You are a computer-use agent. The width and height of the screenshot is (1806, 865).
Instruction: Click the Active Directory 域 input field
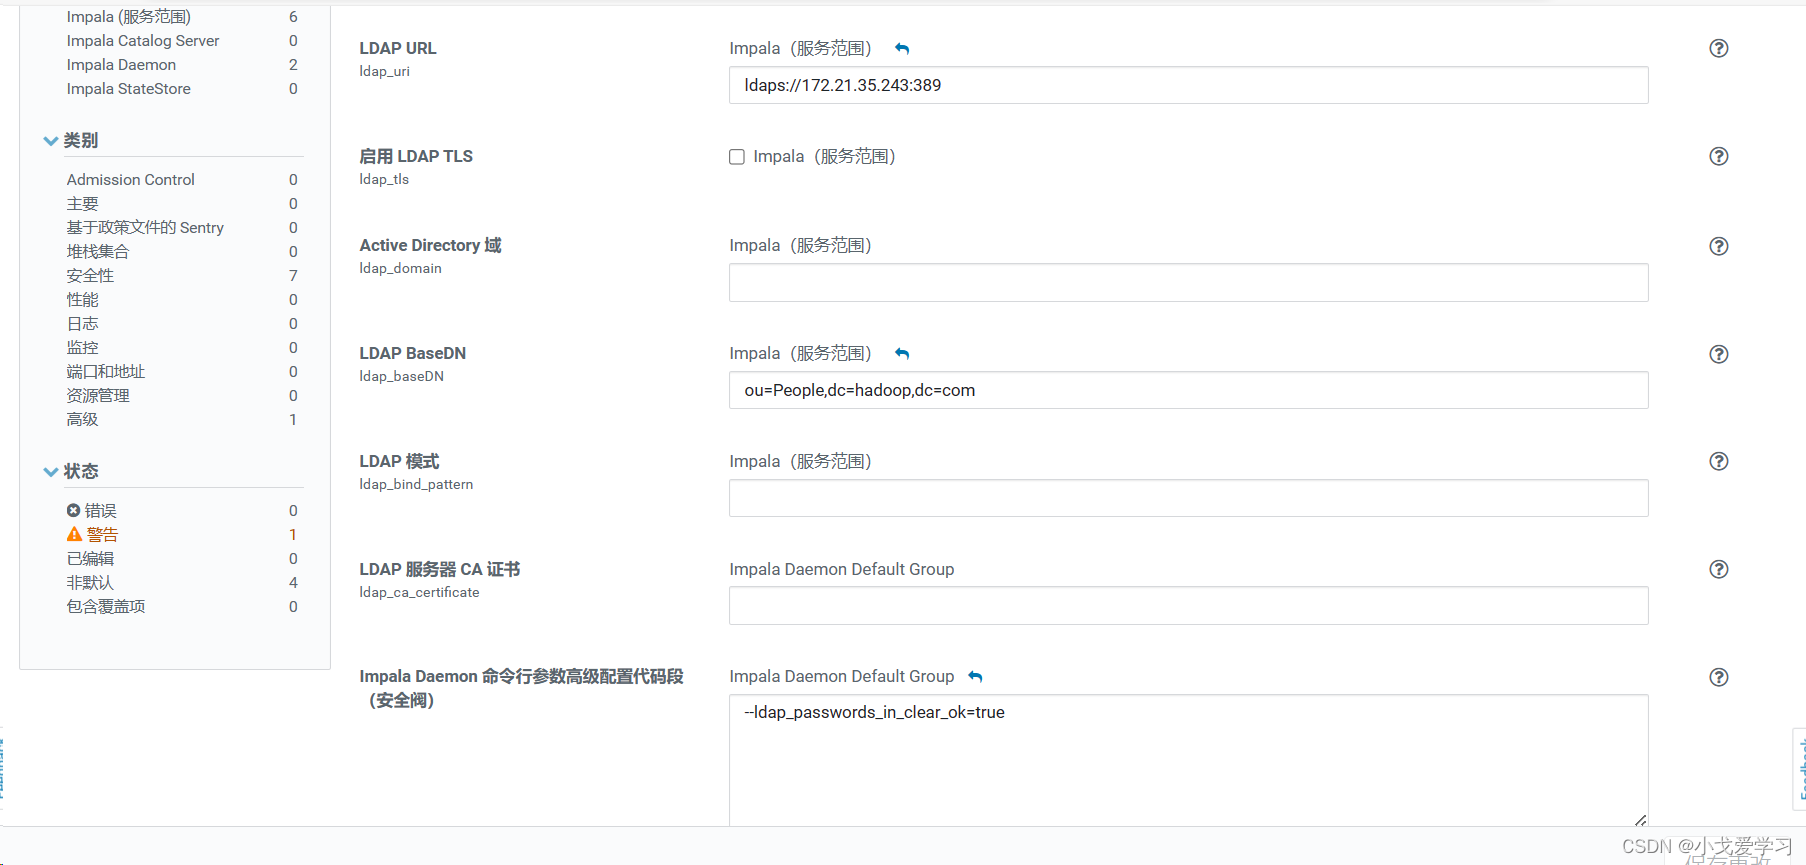tap(1188, 282)
